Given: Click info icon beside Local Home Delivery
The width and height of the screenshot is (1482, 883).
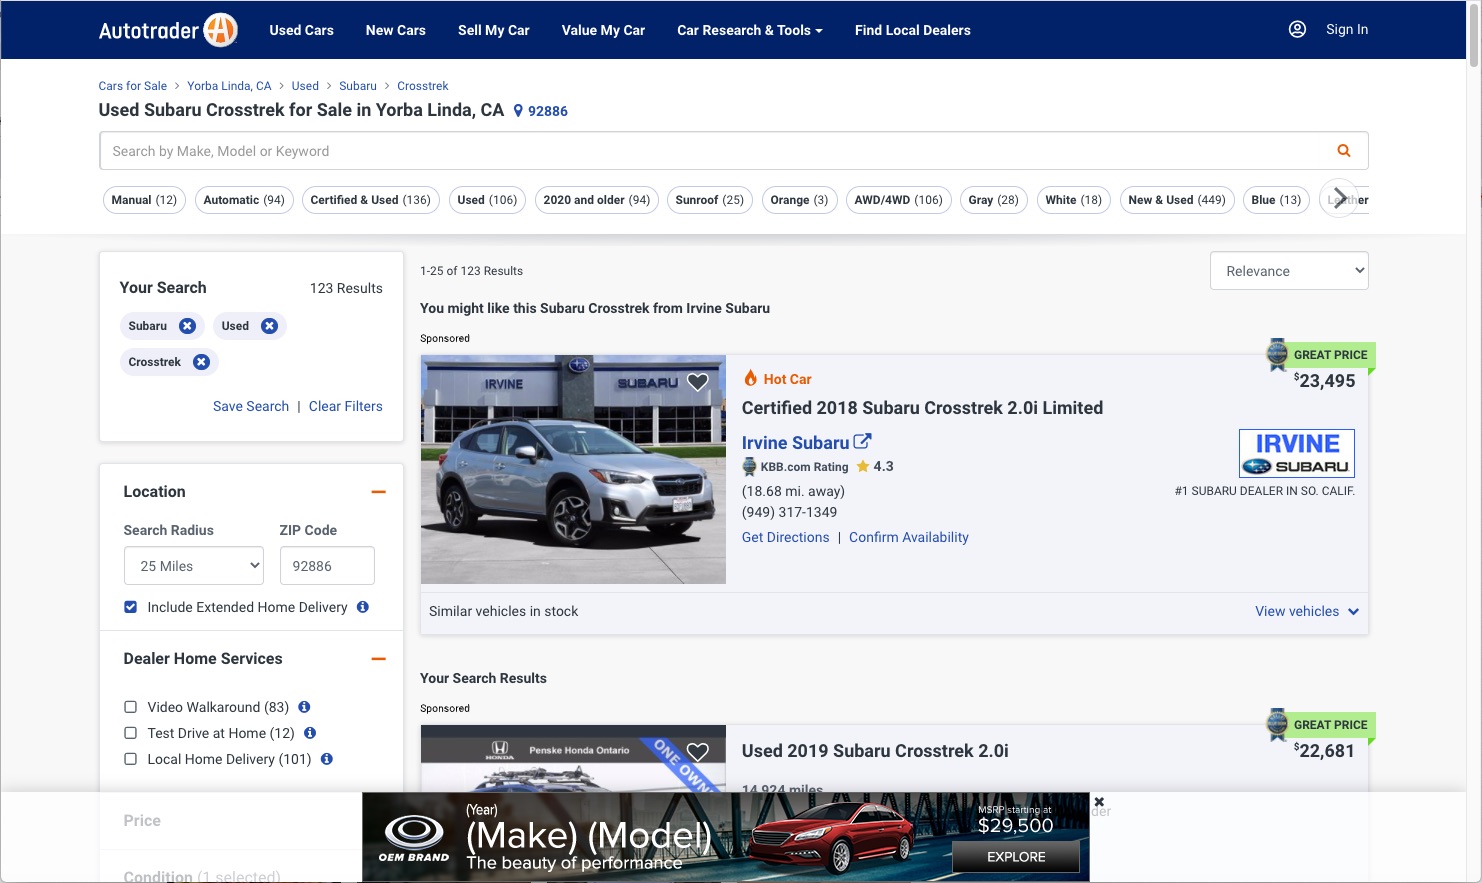Looking at the screenshot, I should (x=326, y=759).
